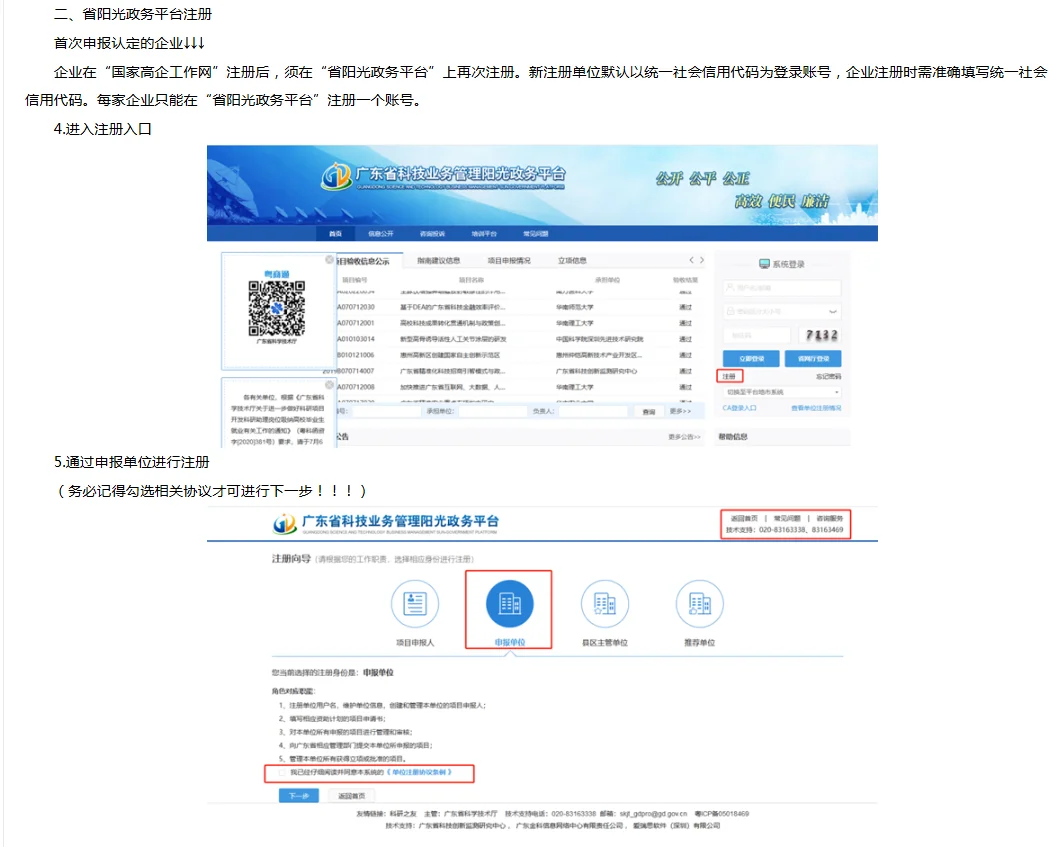Viewport: 1054px width, 847px height.
Task: Click the captcha code image 7132
Action: [x=821, y=335]
